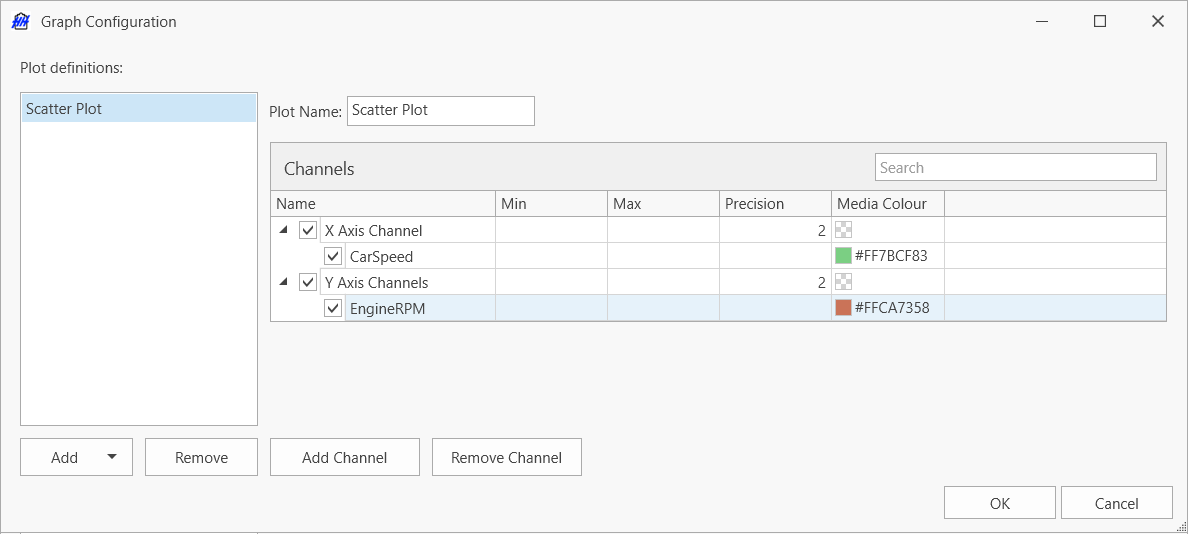Click the Plot Name text field

440,110
